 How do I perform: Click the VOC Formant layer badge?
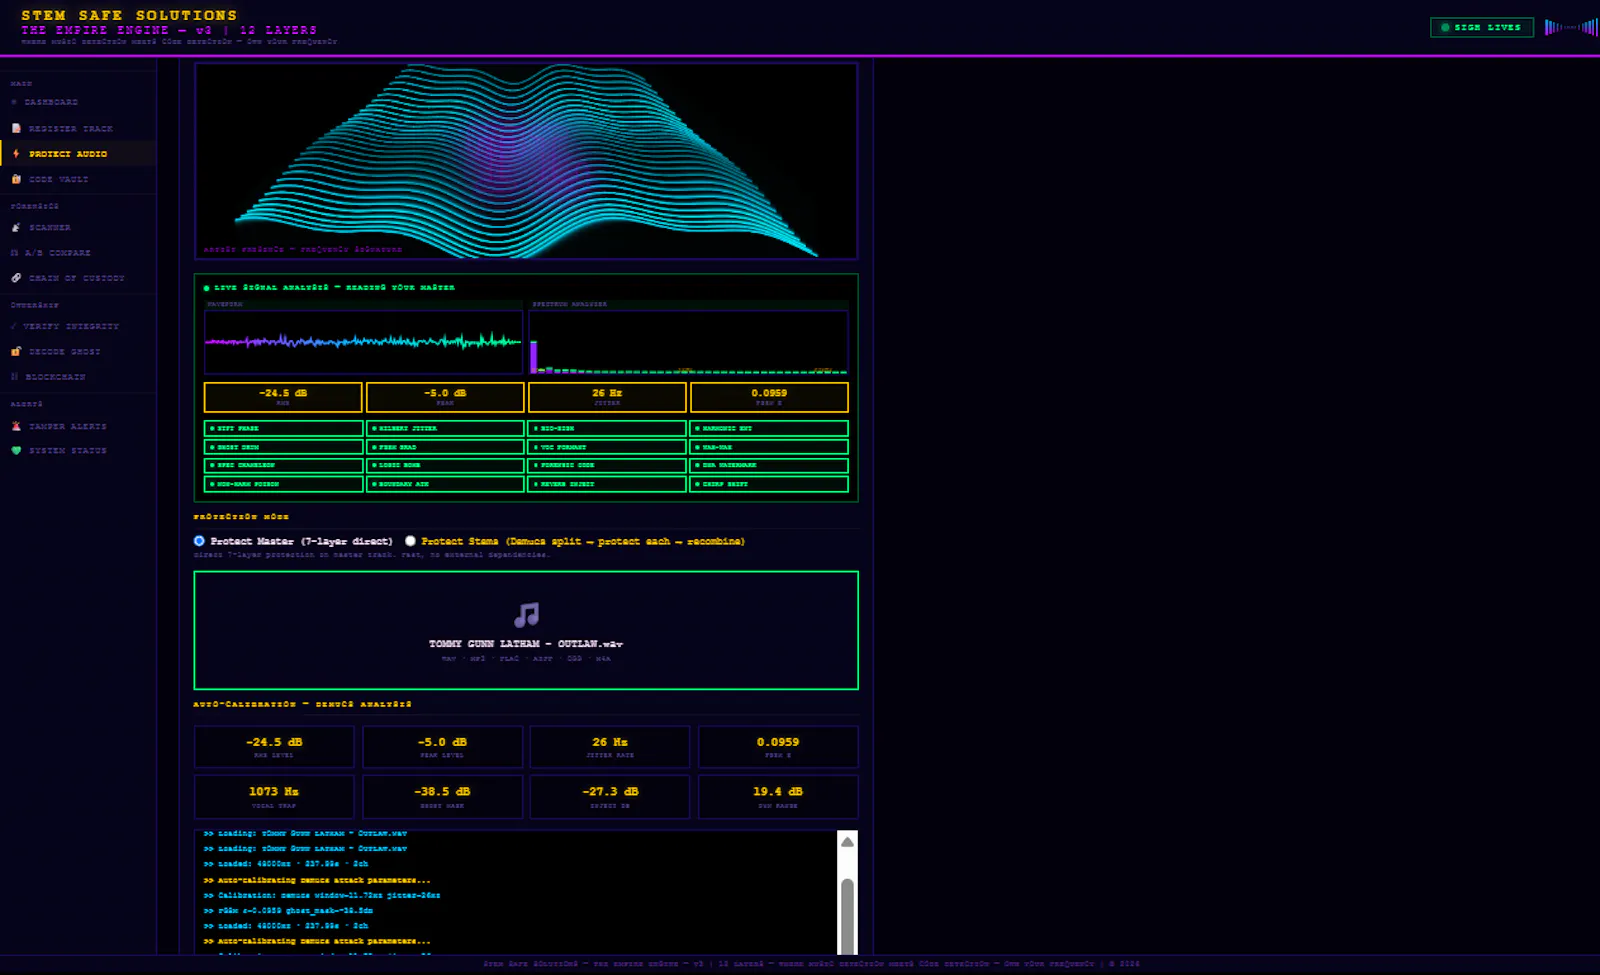(x=607, y=447)
